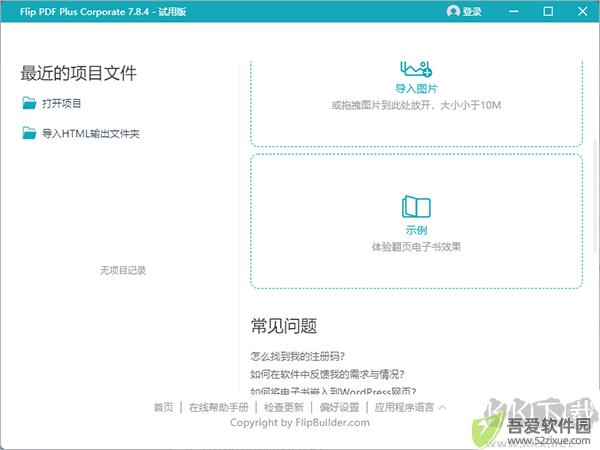Open the 导入图片 link text
Viewport: 600px width, 450px height.
point(416,89)
